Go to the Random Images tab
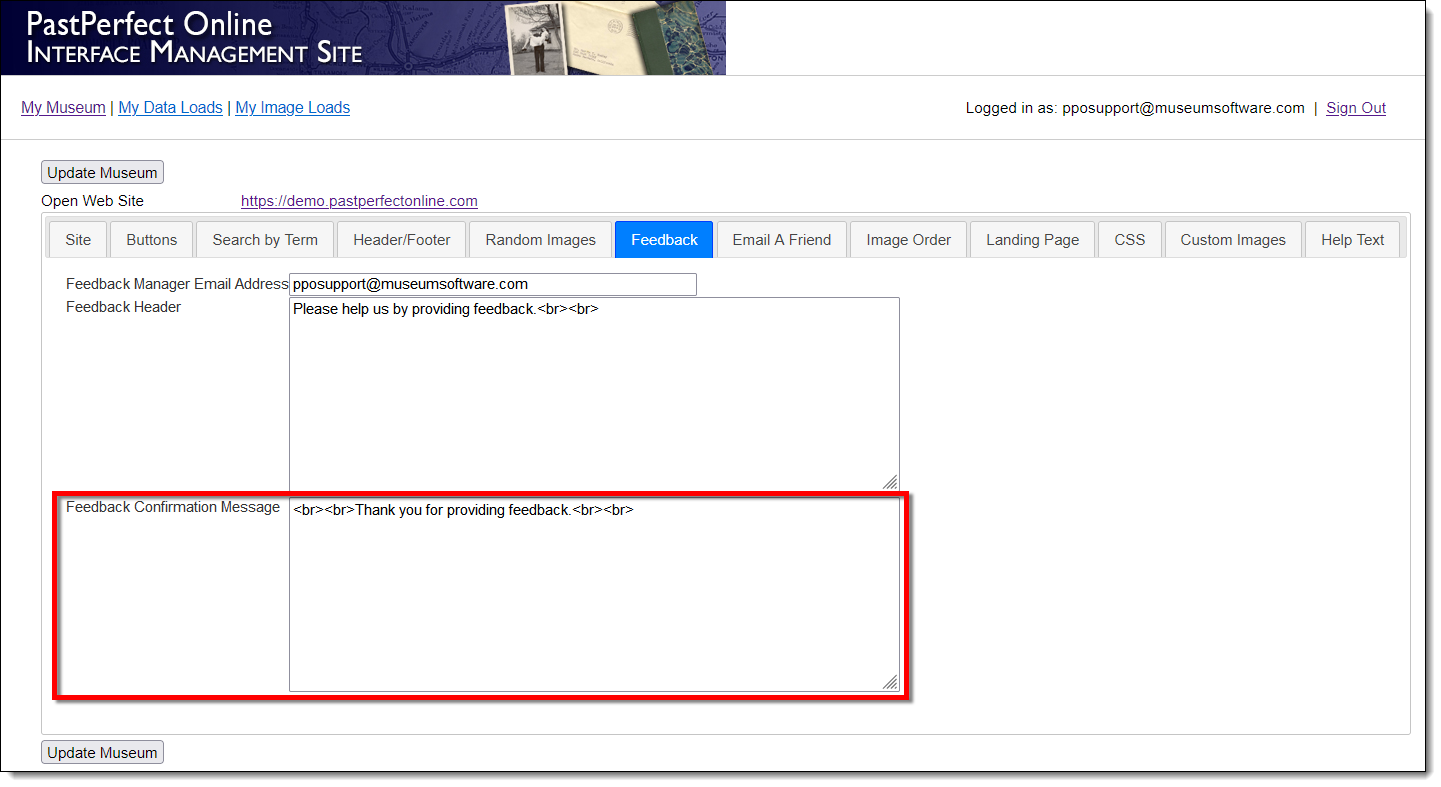 (540, 240)
